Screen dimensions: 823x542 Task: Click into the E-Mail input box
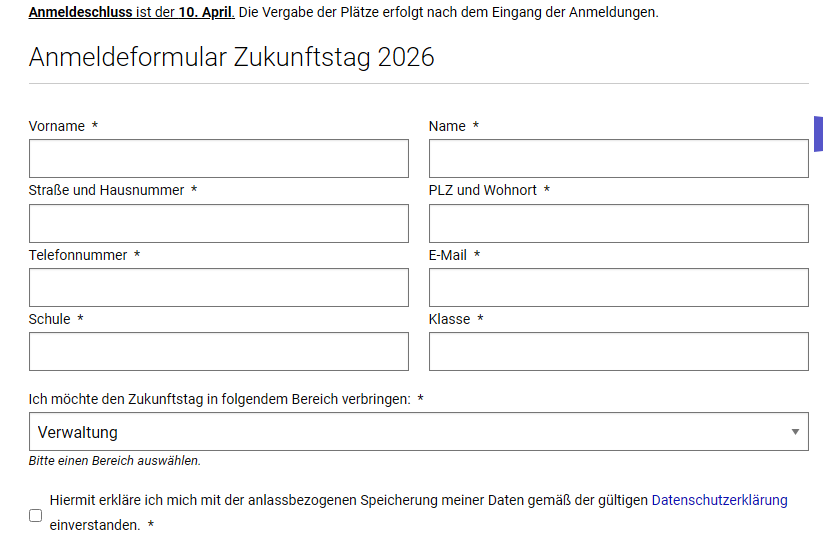point(618,287)
